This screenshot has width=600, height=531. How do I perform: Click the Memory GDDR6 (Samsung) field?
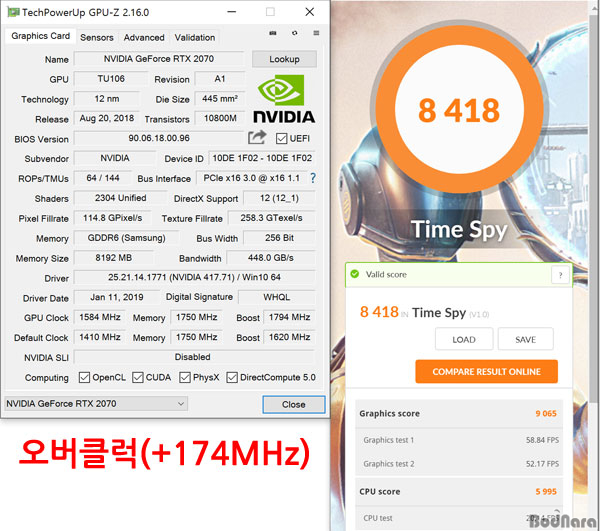click(x=127, y=238)
